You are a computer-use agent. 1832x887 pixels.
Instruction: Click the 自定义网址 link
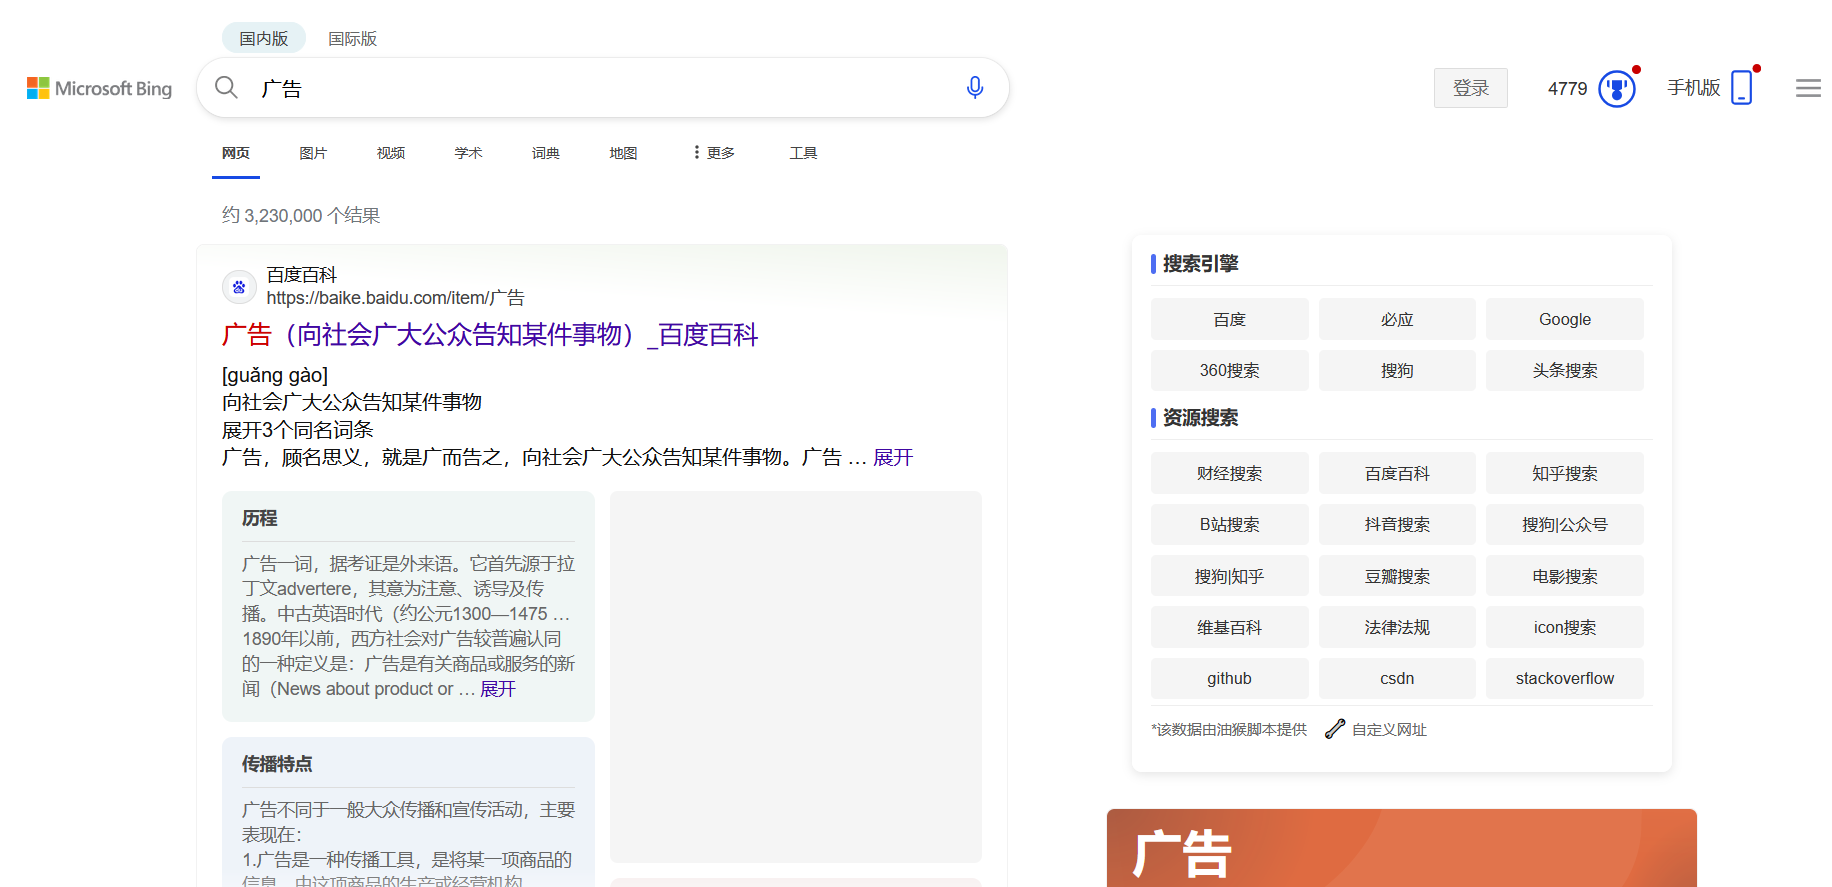pos(1389,730)
